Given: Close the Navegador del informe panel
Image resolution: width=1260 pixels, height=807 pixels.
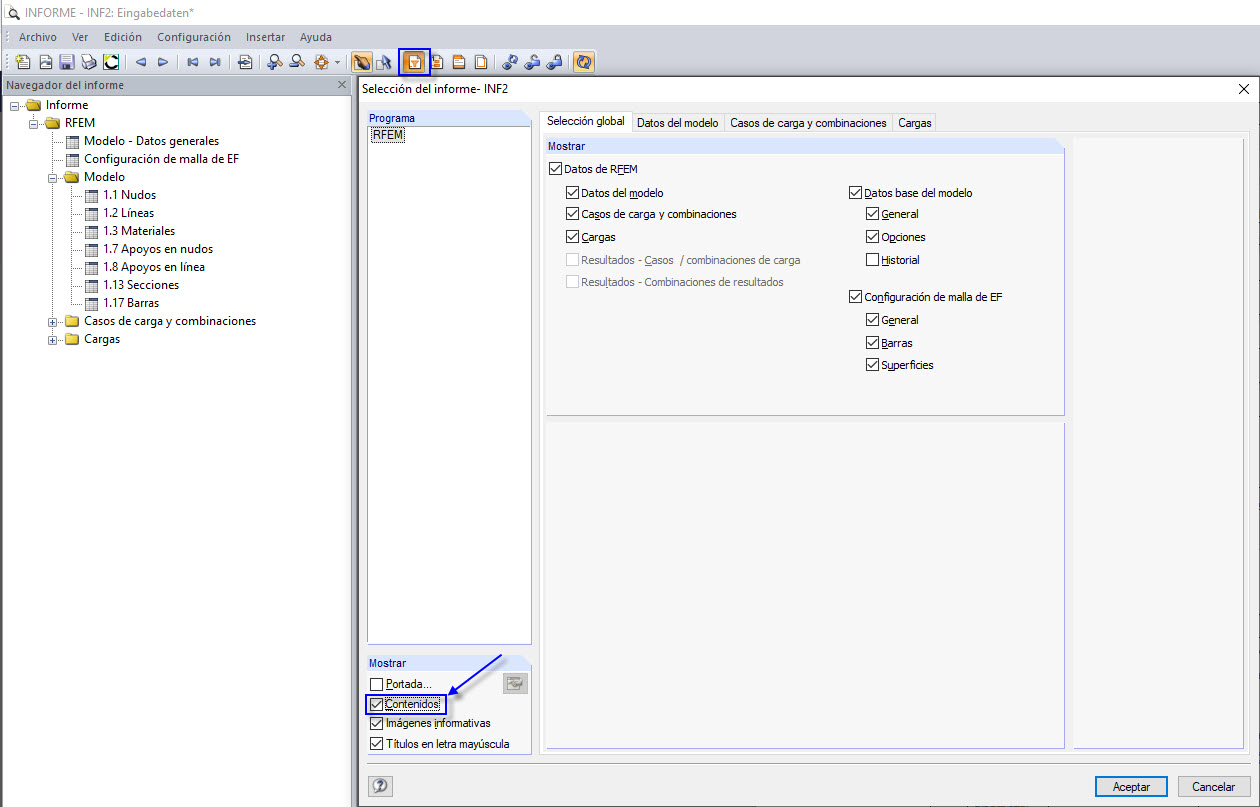Looking at the screenshot, I should [342, 85].
